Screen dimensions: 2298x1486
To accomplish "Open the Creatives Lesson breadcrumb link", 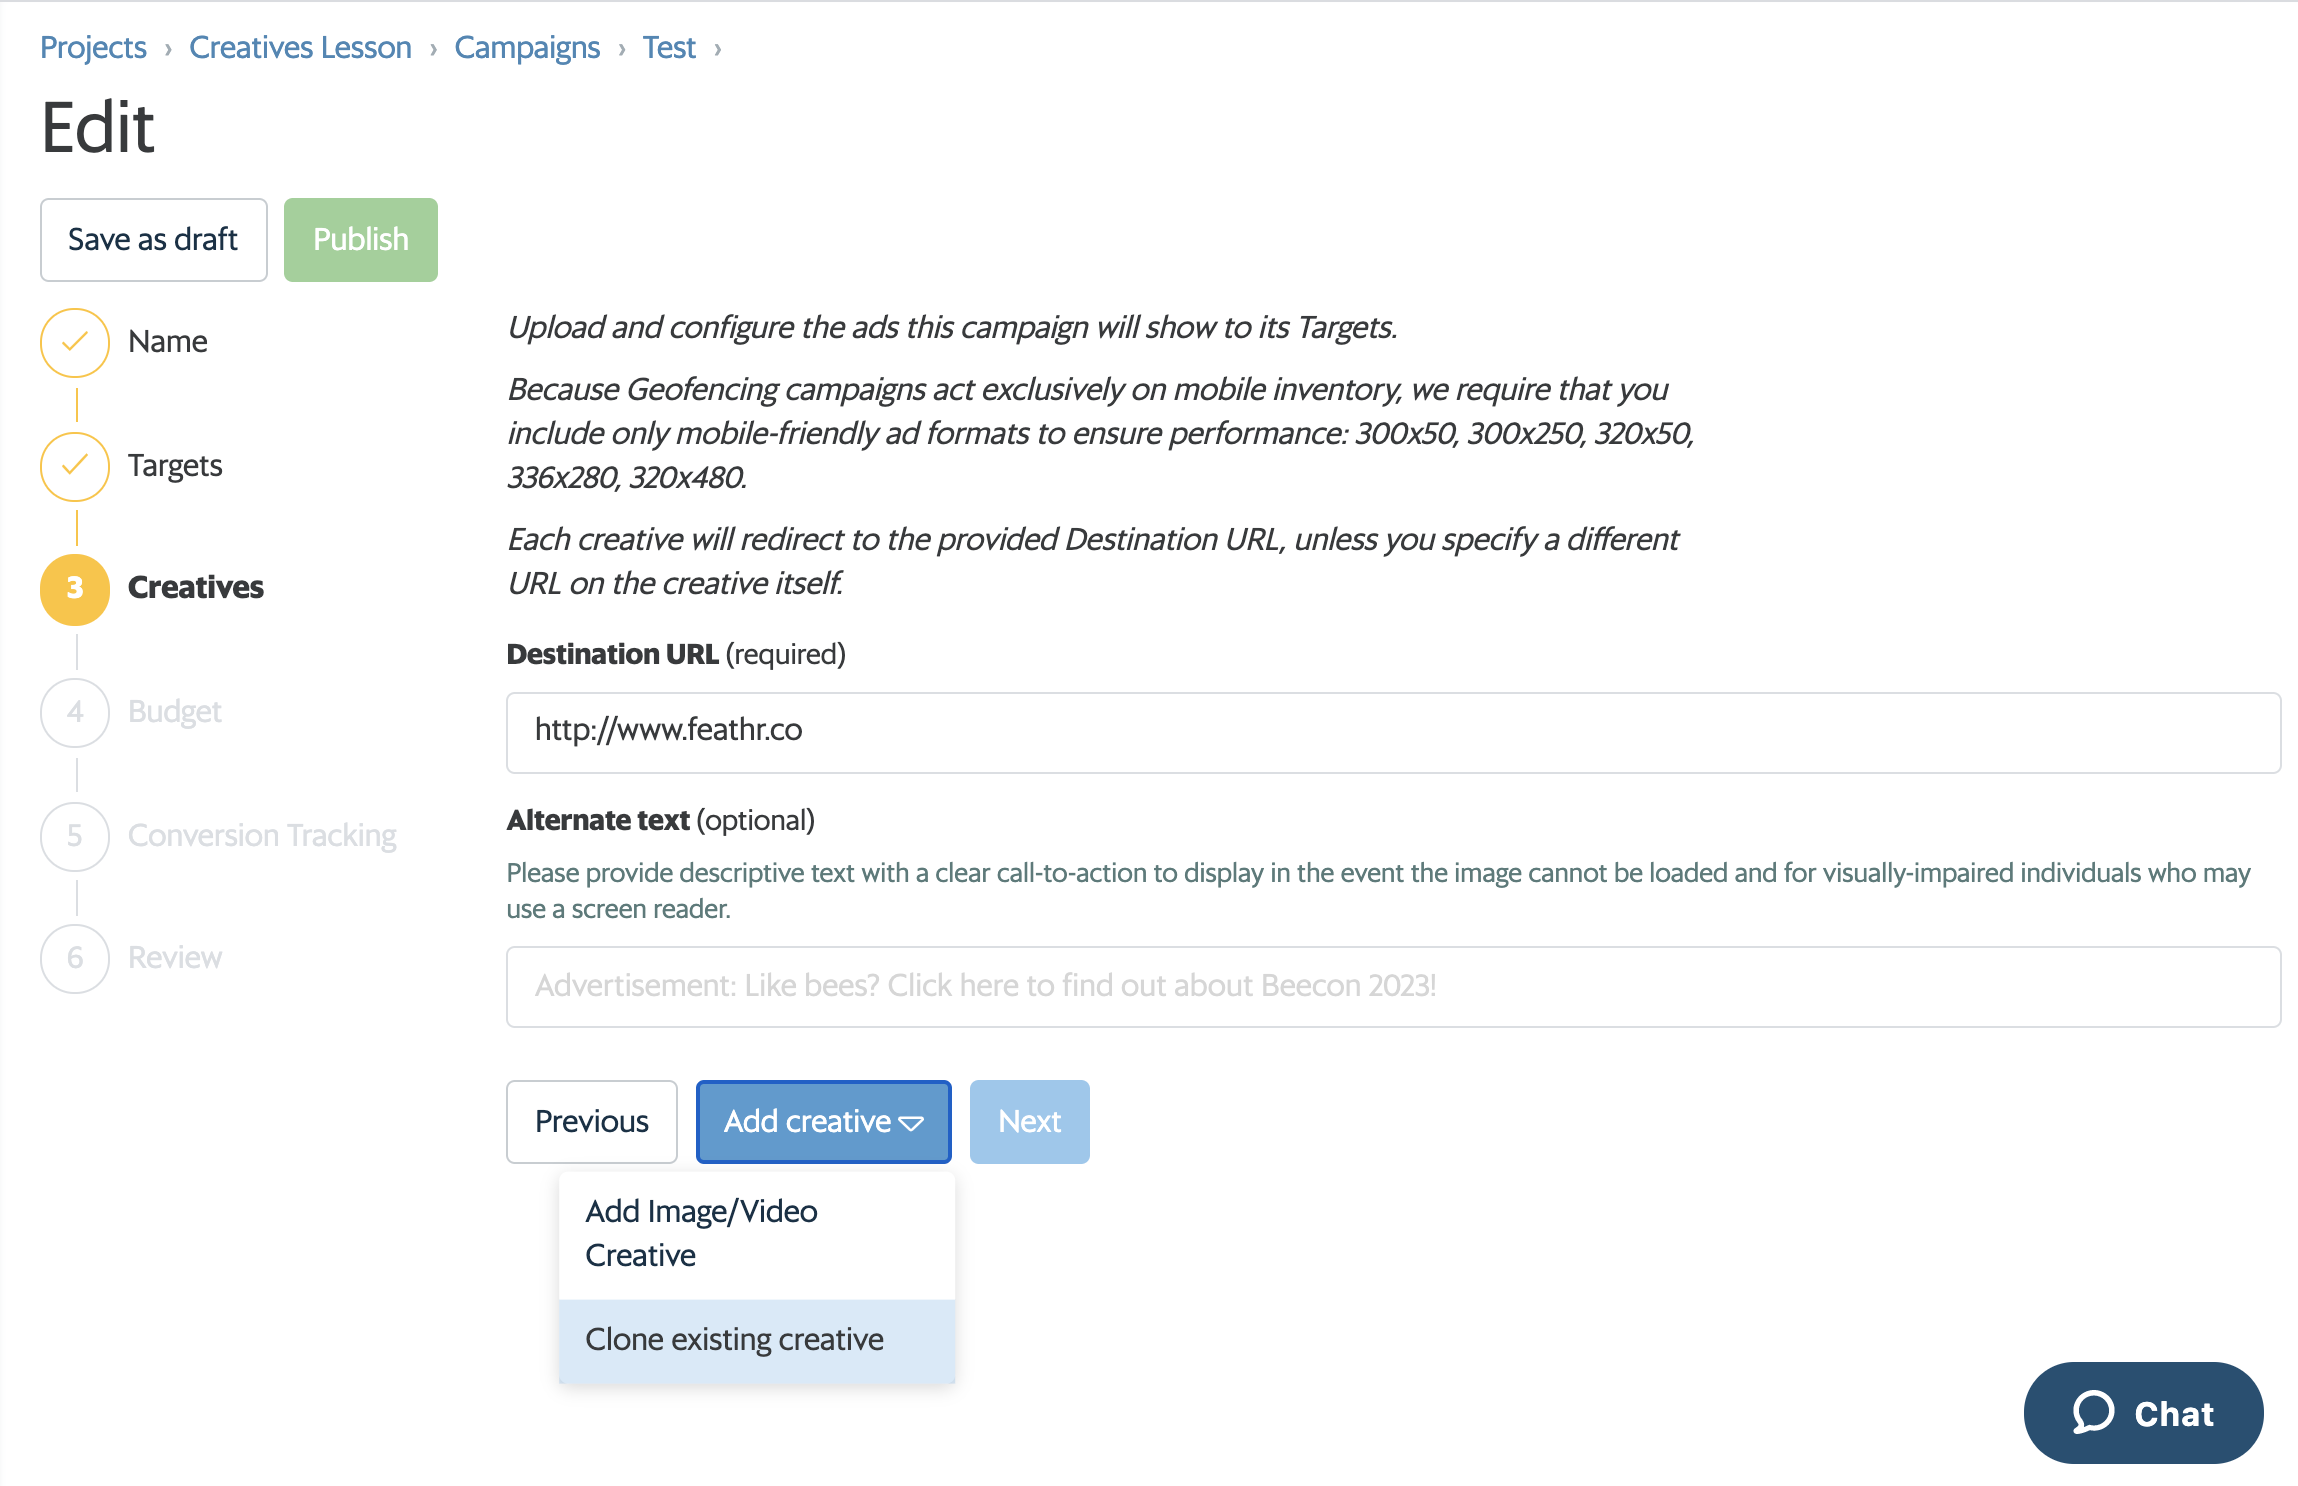I will (x=300, y=47).
